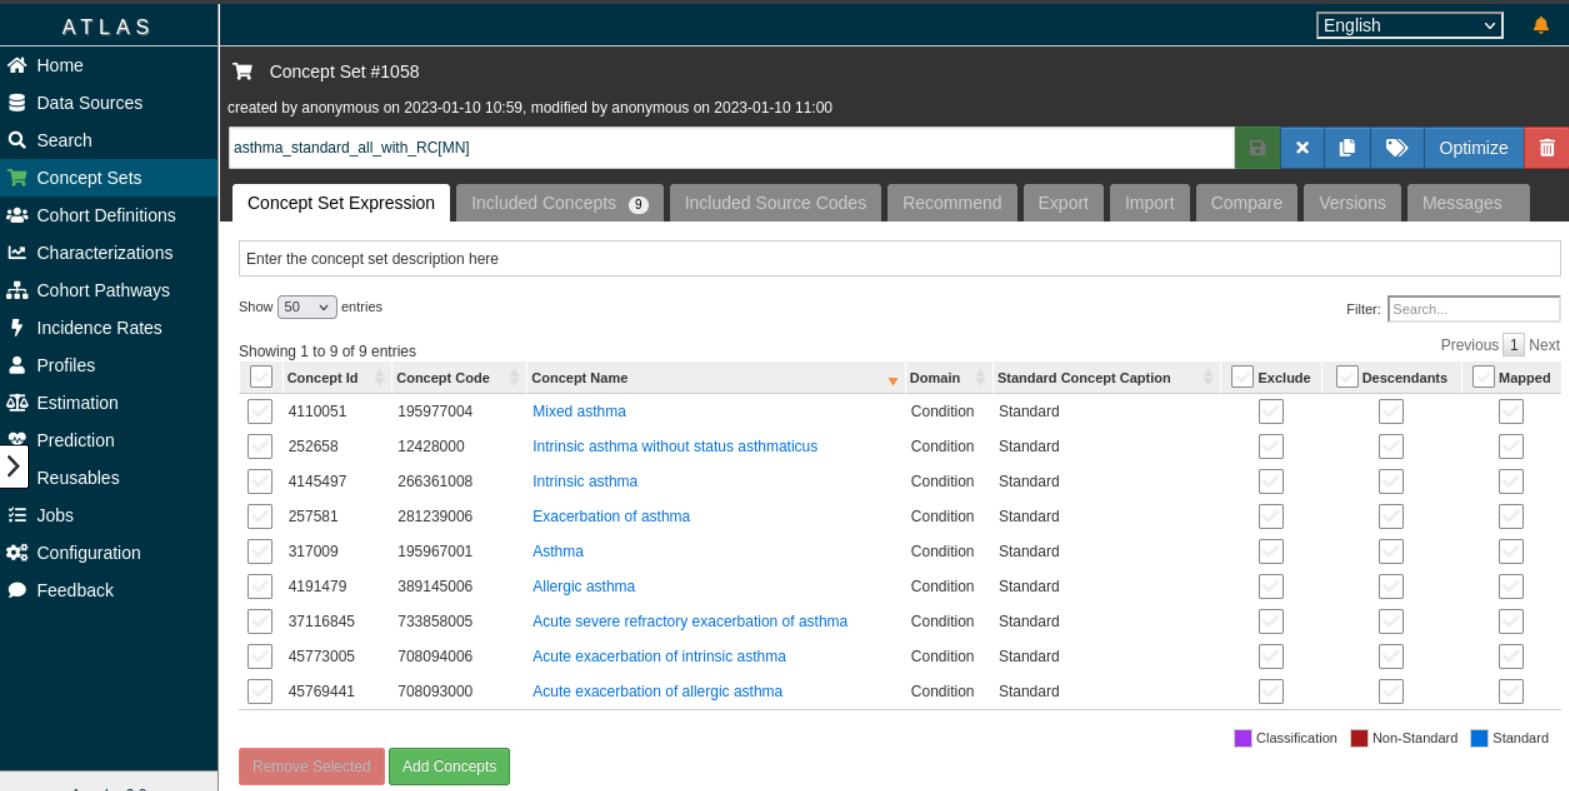The height and width of the screenshot is (791, 1569).
Task: Click the purple Classification legend swatch
Action: click(x=1242, y=738)
